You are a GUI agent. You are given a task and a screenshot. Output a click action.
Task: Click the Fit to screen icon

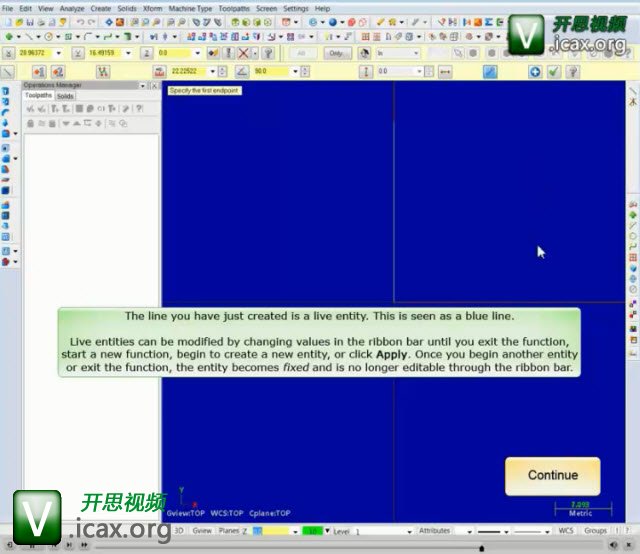[109, 22]
